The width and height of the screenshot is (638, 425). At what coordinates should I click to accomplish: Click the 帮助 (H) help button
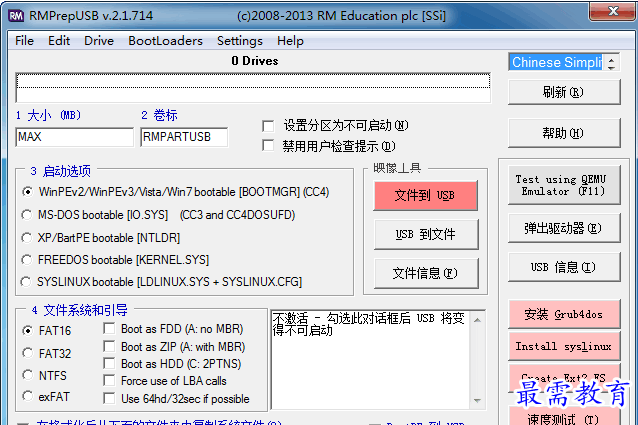(564, 133)
